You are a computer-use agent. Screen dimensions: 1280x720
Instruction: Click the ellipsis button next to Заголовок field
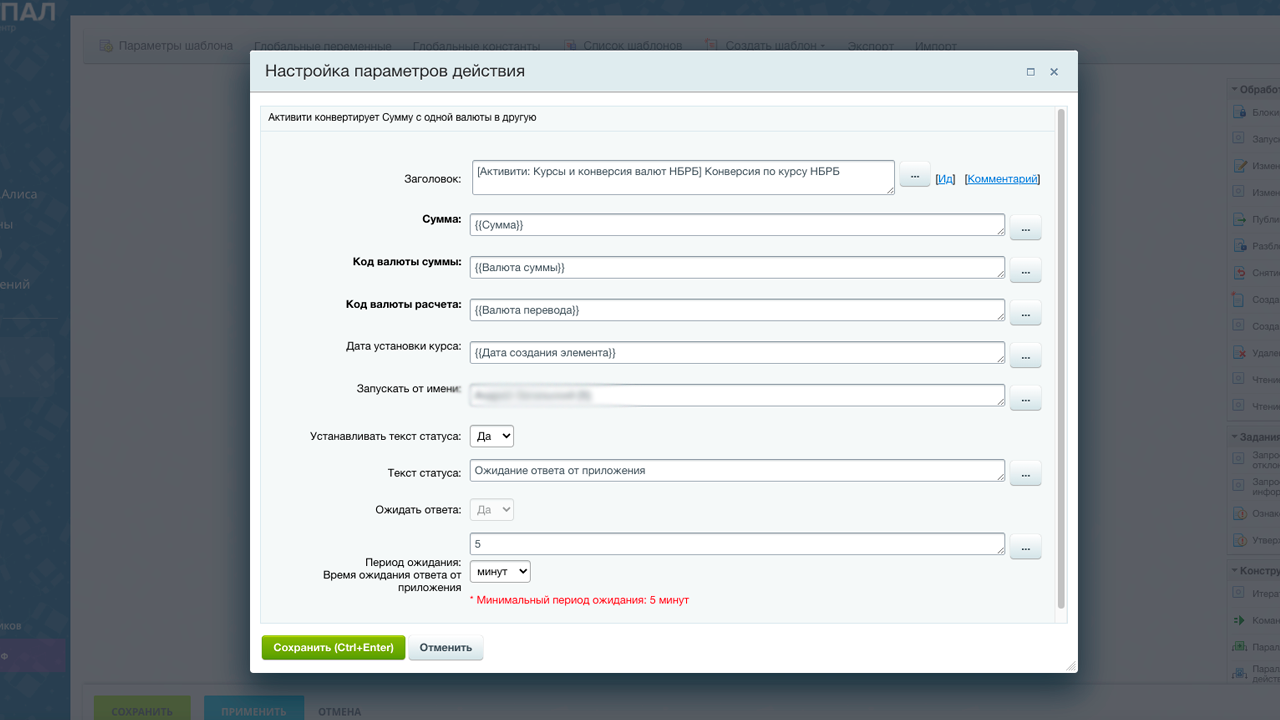pyautogui.click(x=914, y=175)
